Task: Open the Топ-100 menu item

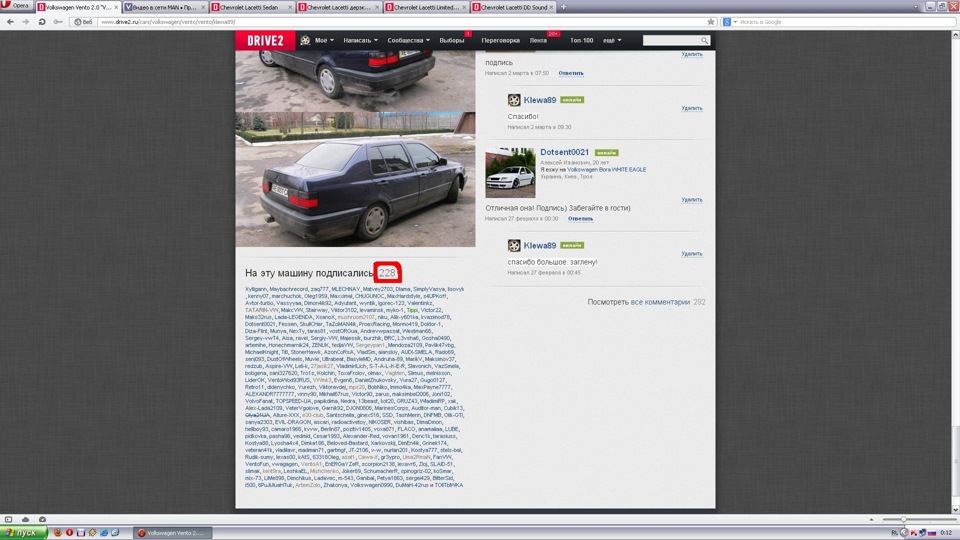Action: pyautogui.click(x=582, y=40)
